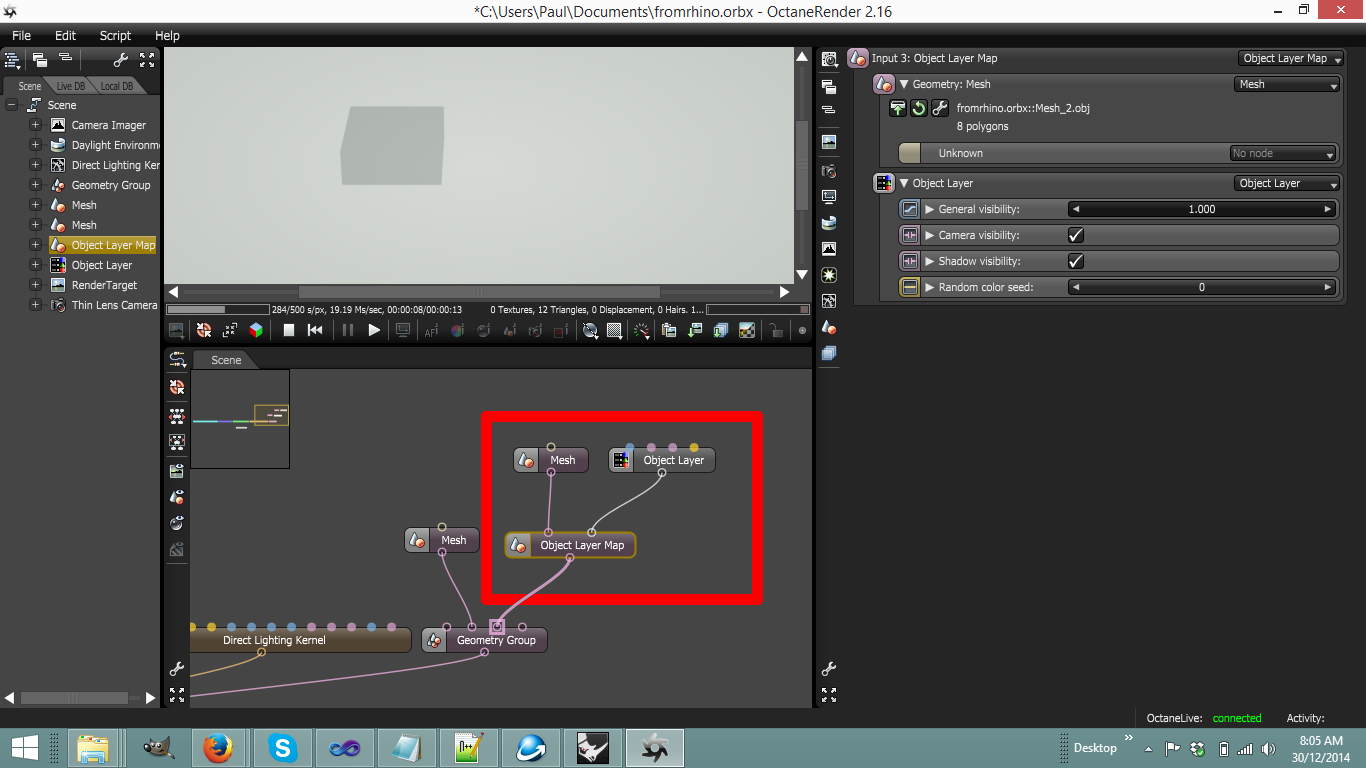The image size is (1366, 768).
Task: Open the File menu
Action: pyautogui.click(x=21, y=35)
